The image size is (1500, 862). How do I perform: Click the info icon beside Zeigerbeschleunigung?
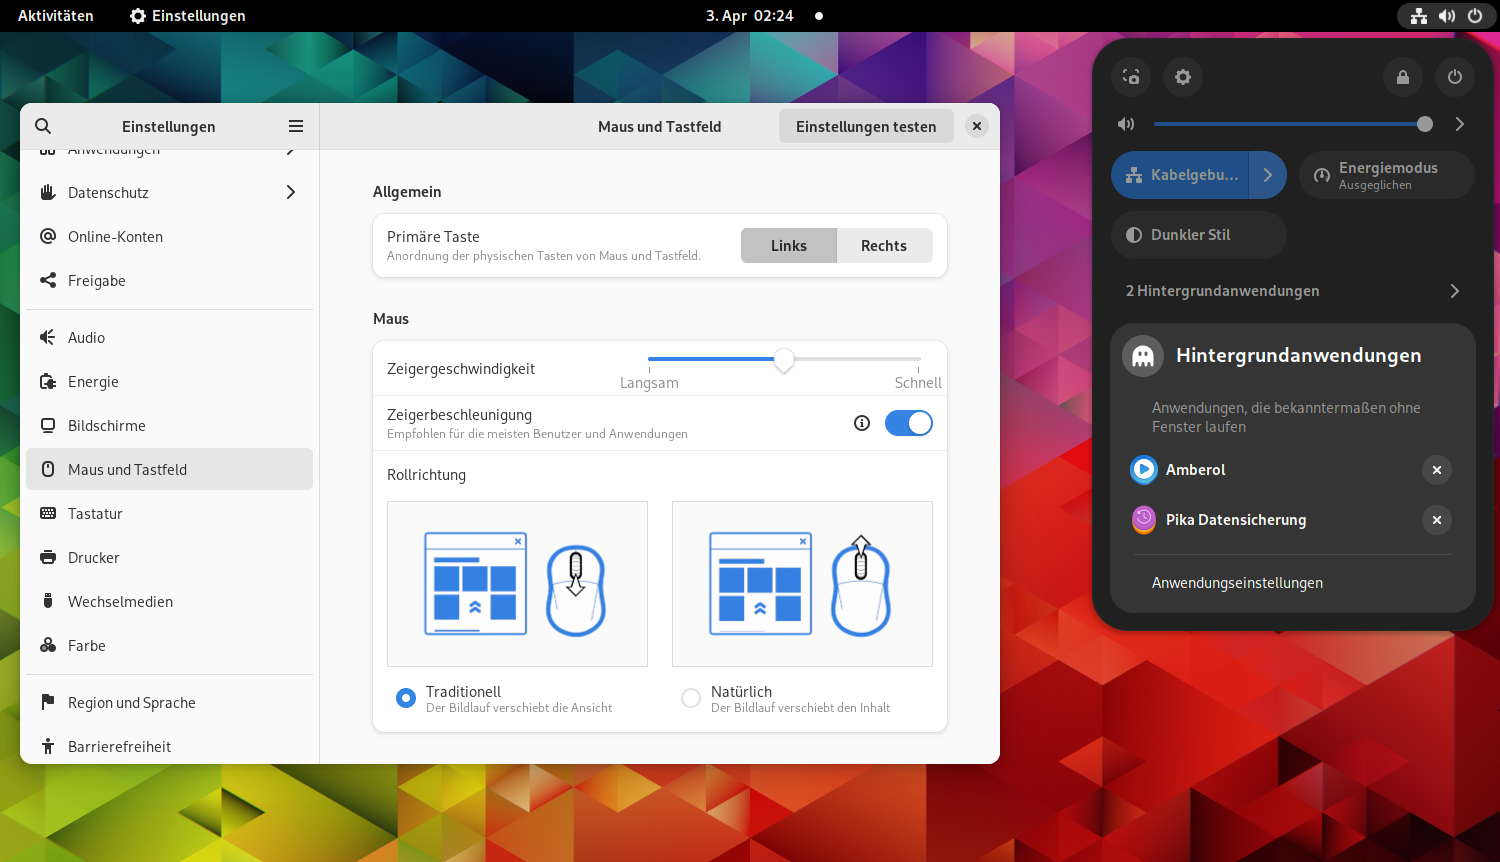[862, 423]
